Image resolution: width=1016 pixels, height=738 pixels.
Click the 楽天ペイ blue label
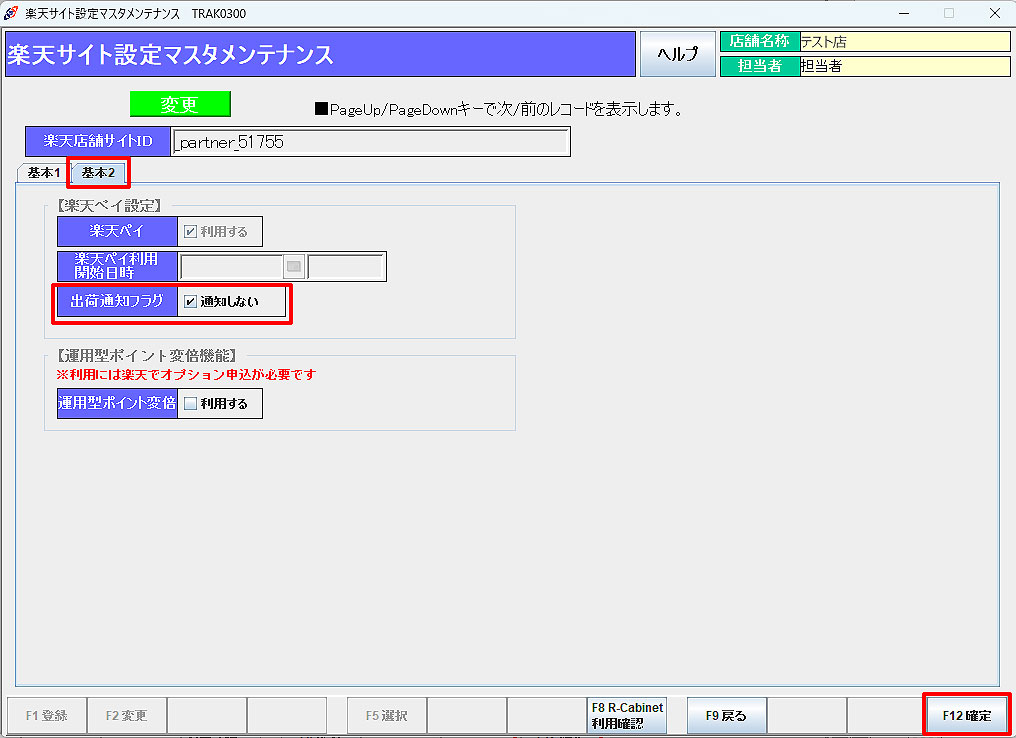117,231
